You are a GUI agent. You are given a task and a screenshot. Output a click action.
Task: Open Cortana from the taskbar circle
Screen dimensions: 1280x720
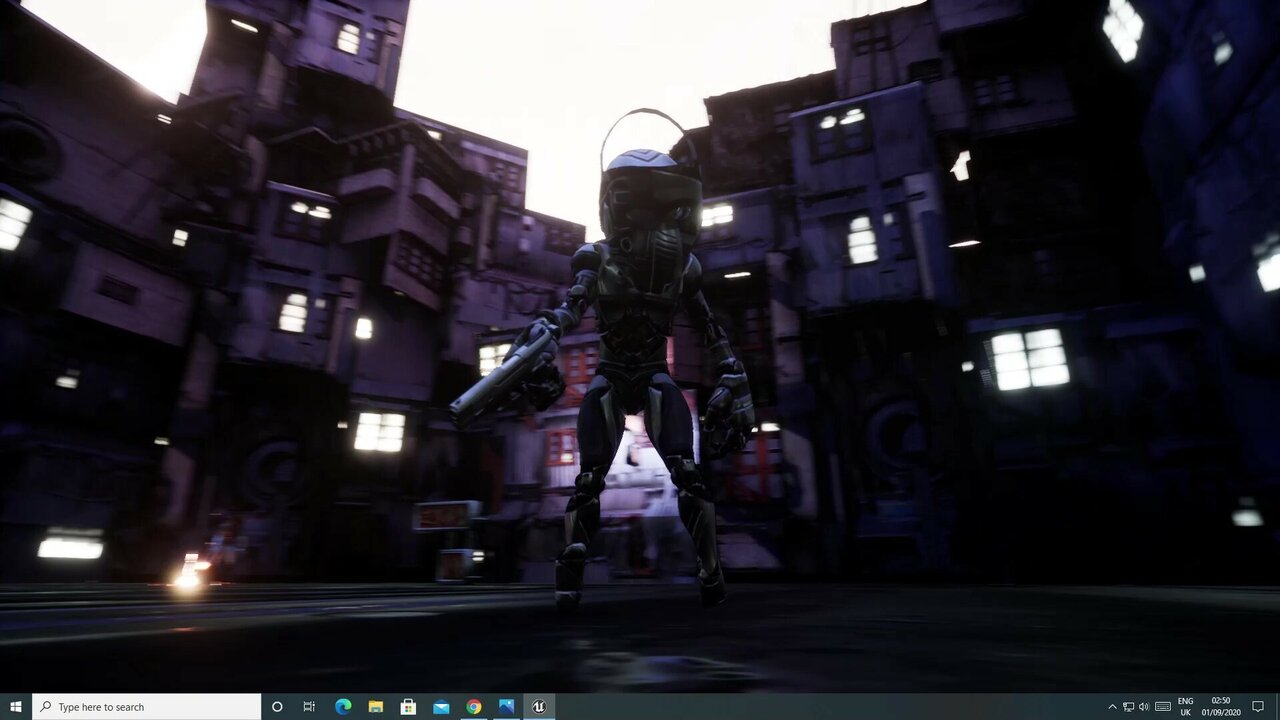[277, 706]
